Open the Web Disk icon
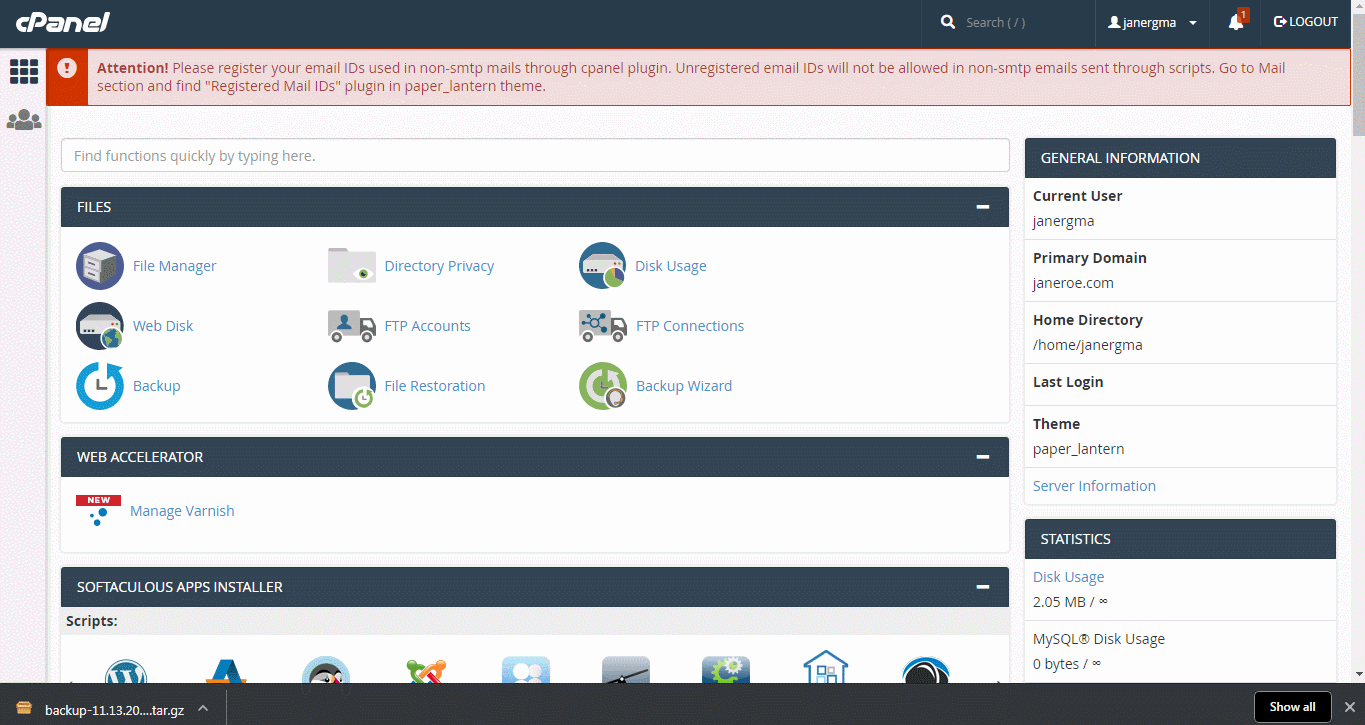The width and height of the screenshot is (1365, 725). 100,326
